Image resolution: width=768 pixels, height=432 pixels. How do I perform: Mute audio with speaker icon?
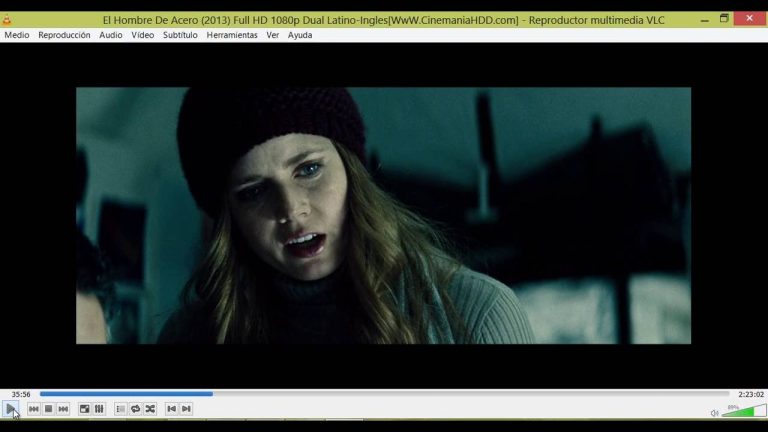715,413
